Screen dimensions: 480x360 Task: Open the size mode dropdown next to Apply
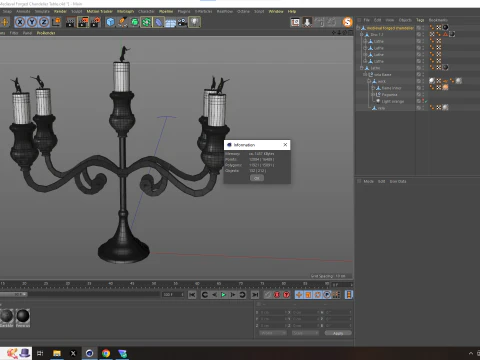coord(305,333)
